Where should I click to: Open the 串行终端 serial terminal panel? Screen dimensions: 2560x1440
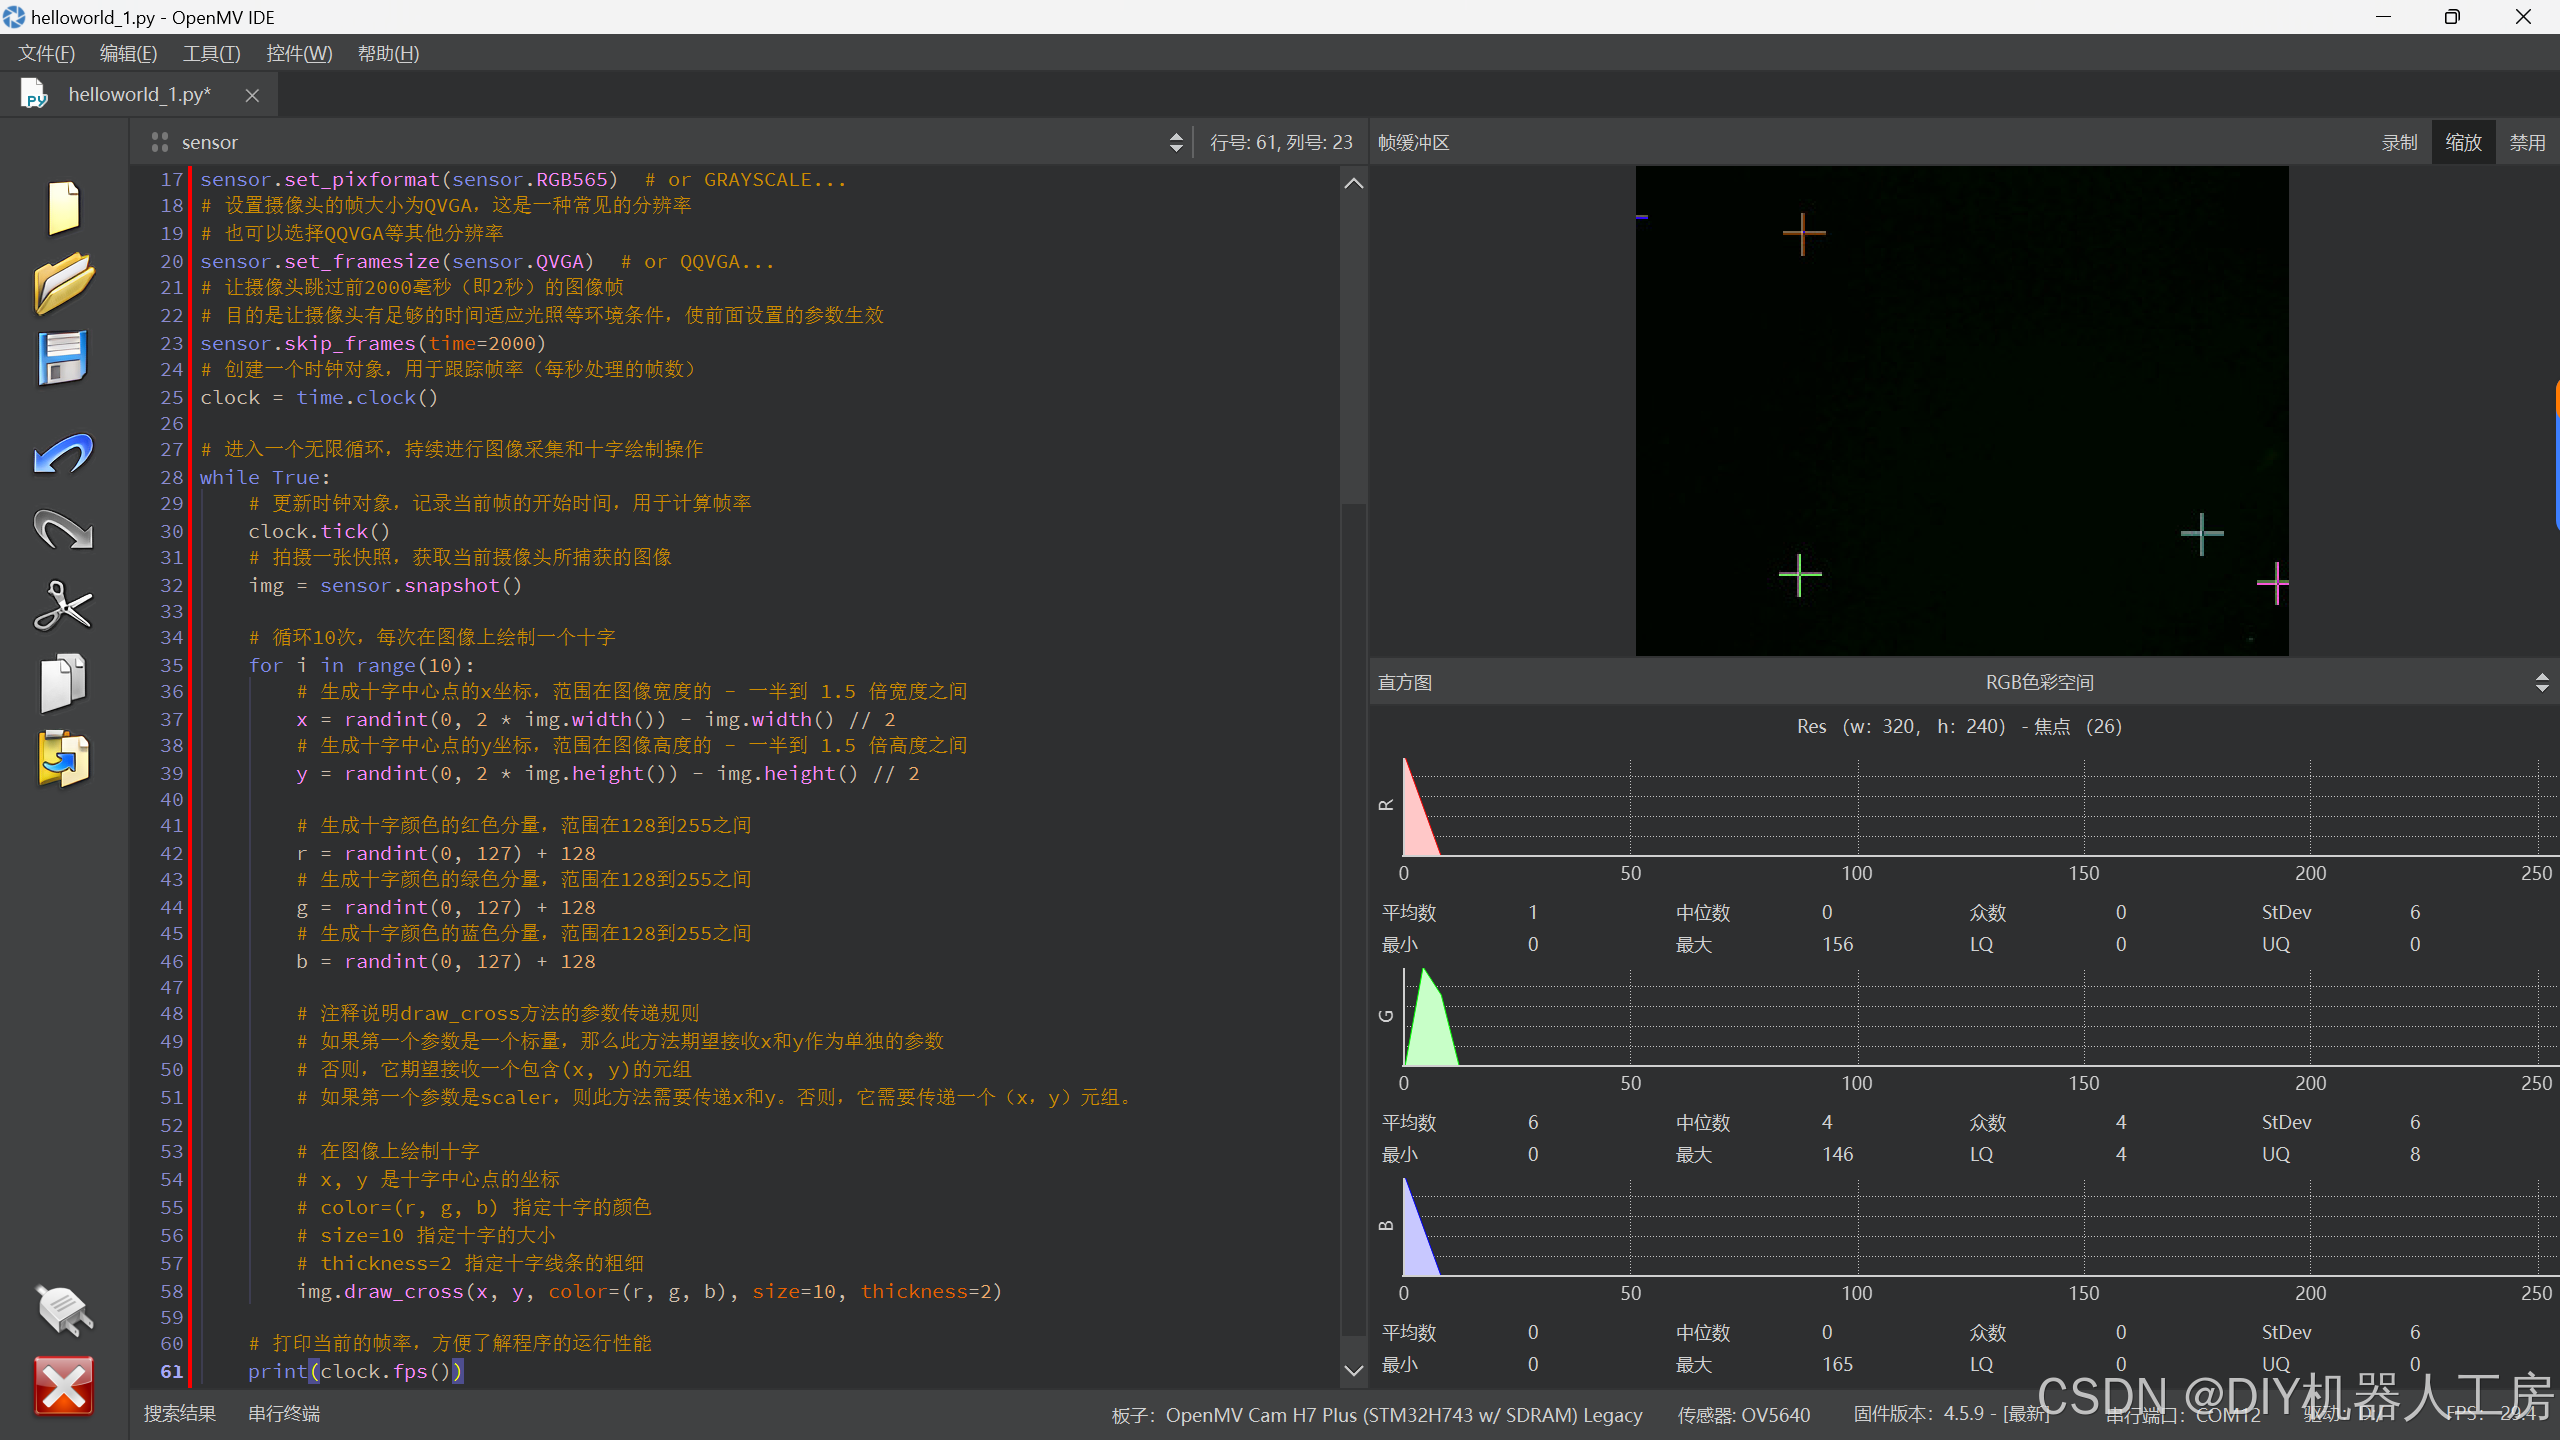tap(284, 1413)
